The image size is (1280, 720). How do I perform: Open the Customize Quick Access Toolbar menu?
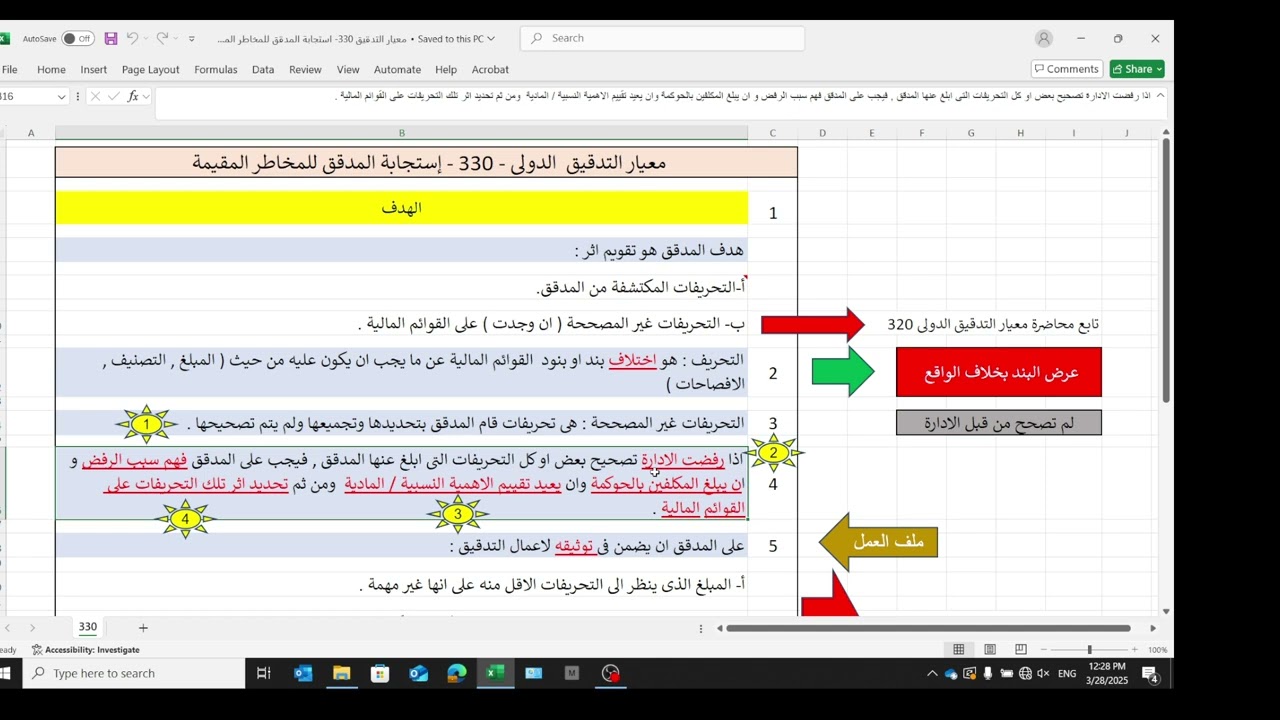click(x=191, y=39)
